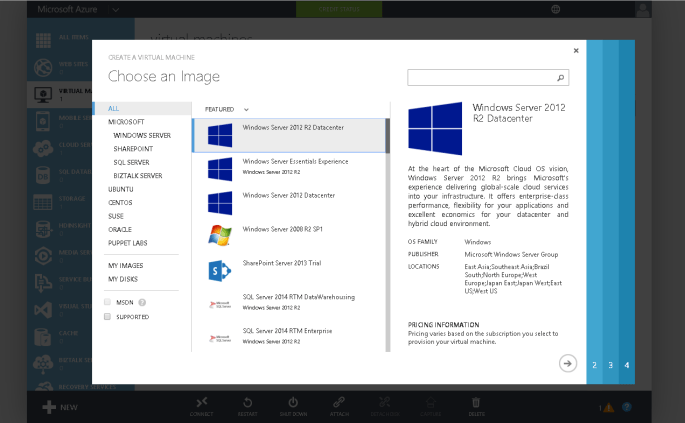
Task: Select the Windows Server 2012 R2 Datacenter image icon
Action: tap(220, 135)
